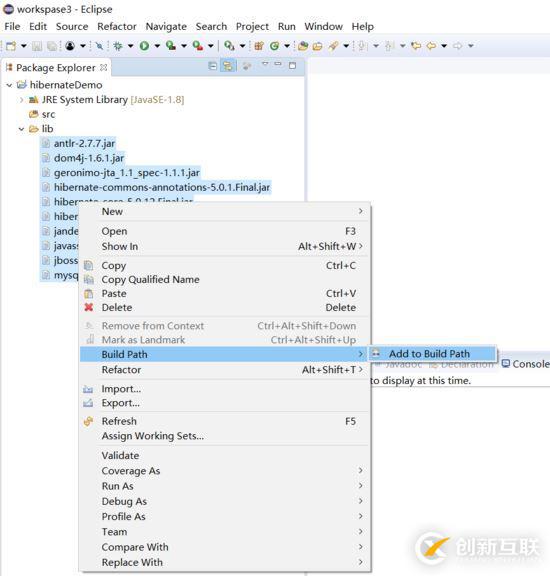This screenshot has height=576, width=550.
Task: Click the New Java Package icon
Action: [259, 46]
